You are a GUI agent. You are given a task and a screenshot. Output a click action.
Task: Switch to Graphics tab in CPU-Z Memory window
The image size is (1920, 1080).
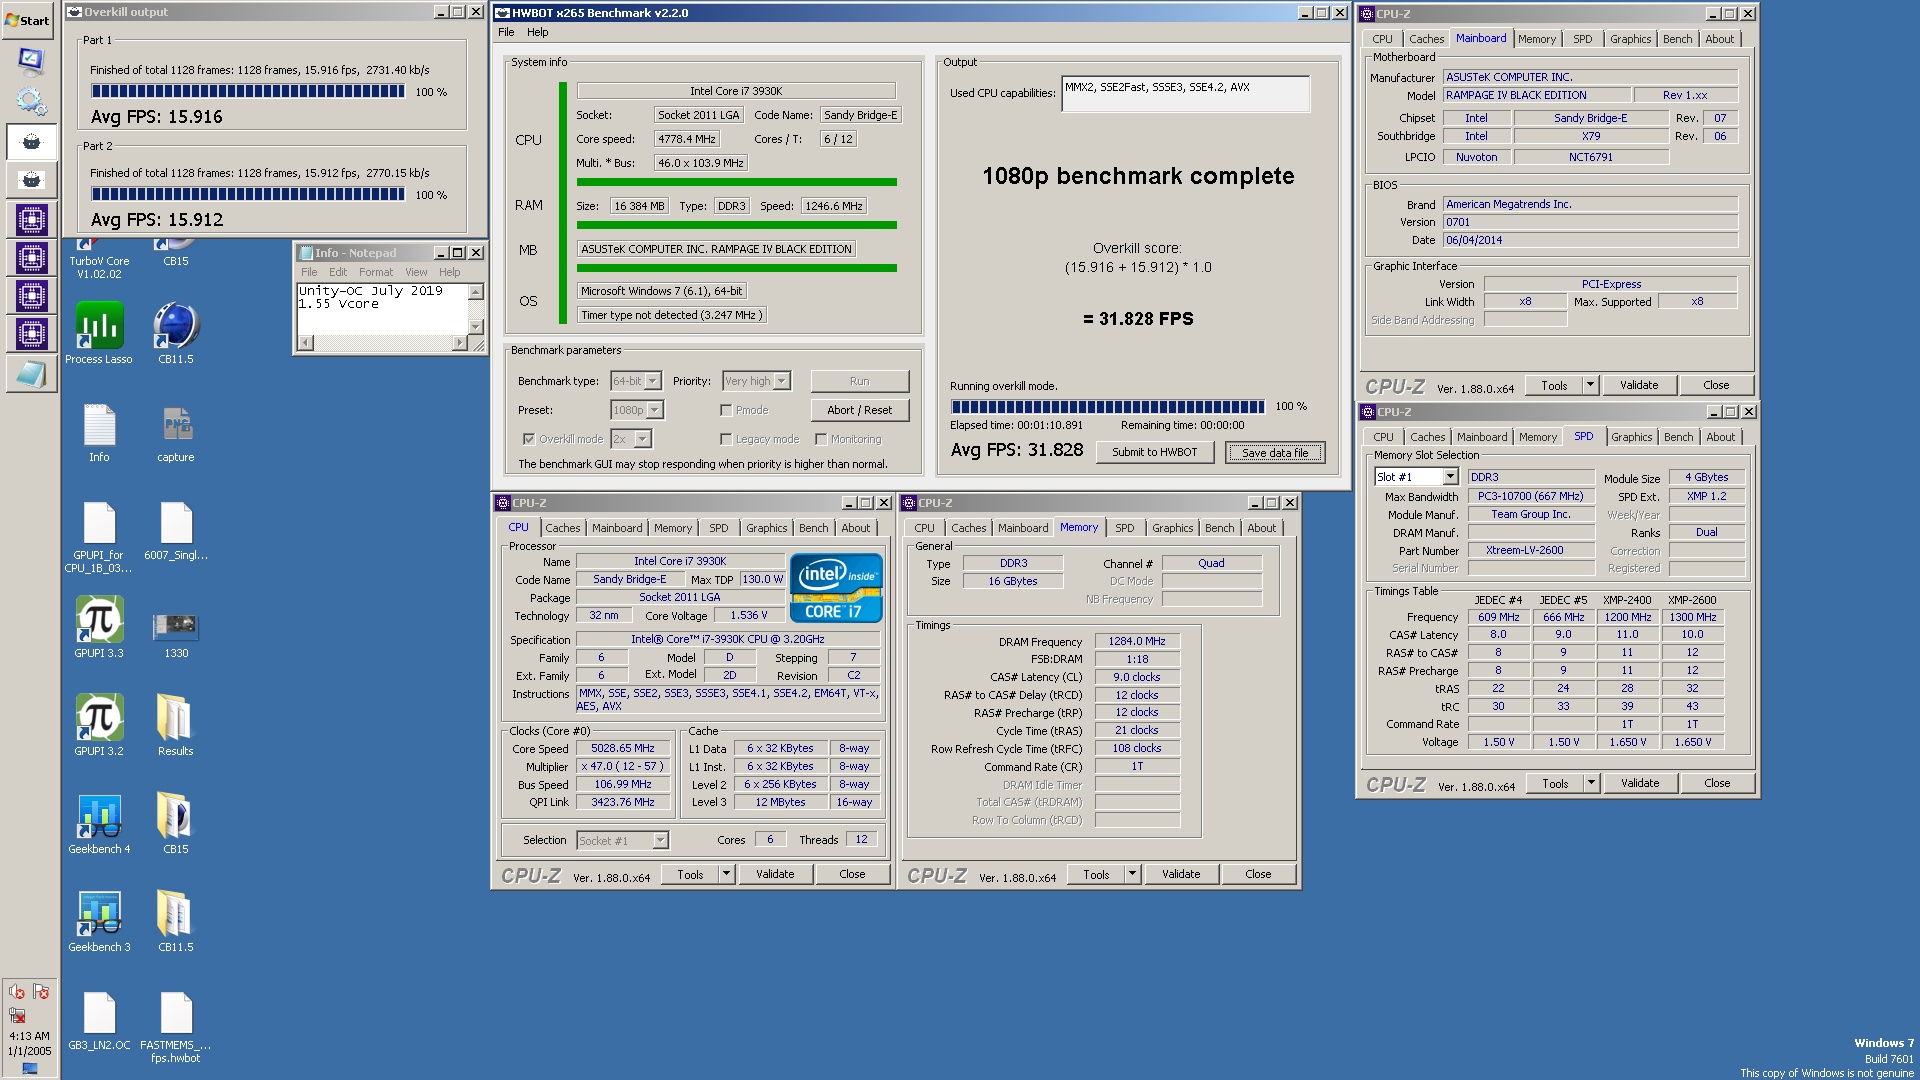1172,528
